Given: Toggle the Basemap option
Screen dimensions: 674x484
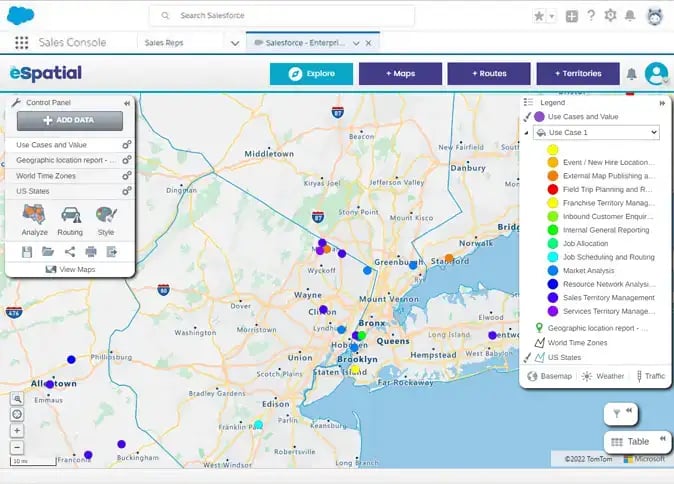Looking at the screenshot, I should click(550, 376).
